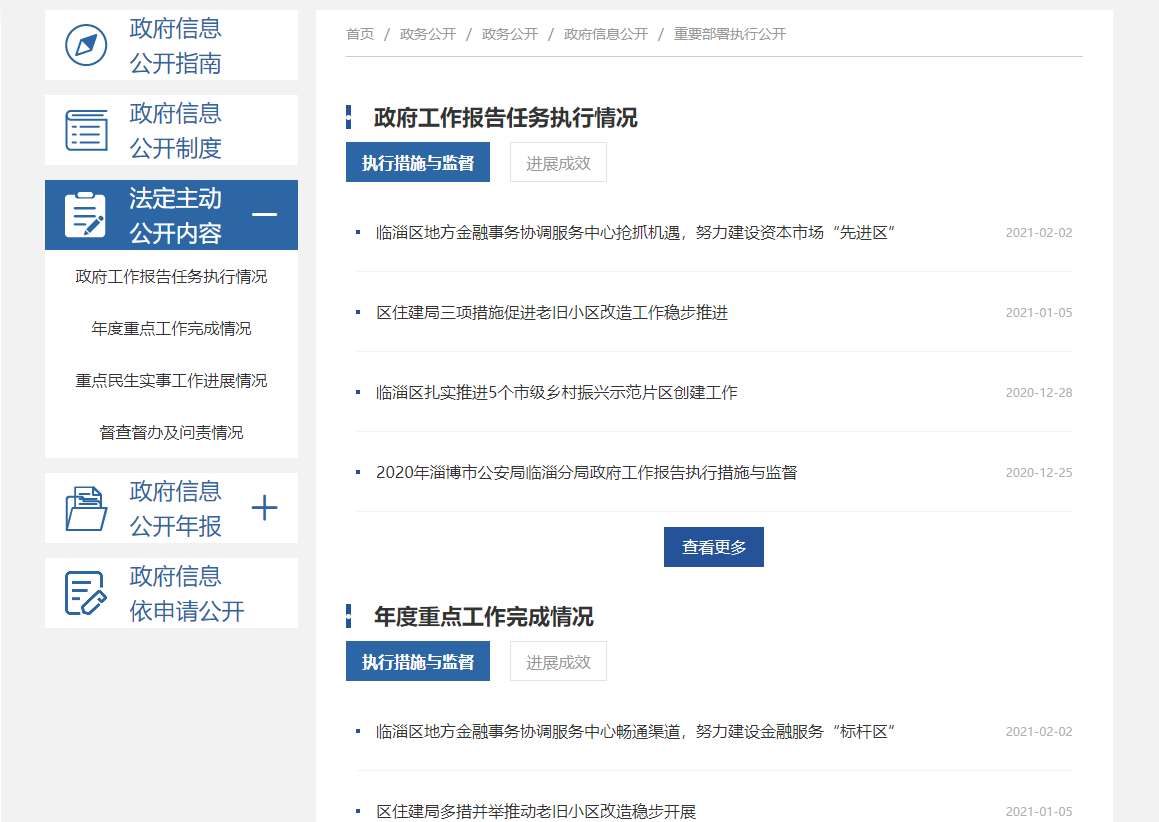The width and height of the screenshot is (1159, 822).
Task: Click the clipboard icon for 法定主动公开内容
Action: pos(86,215)
